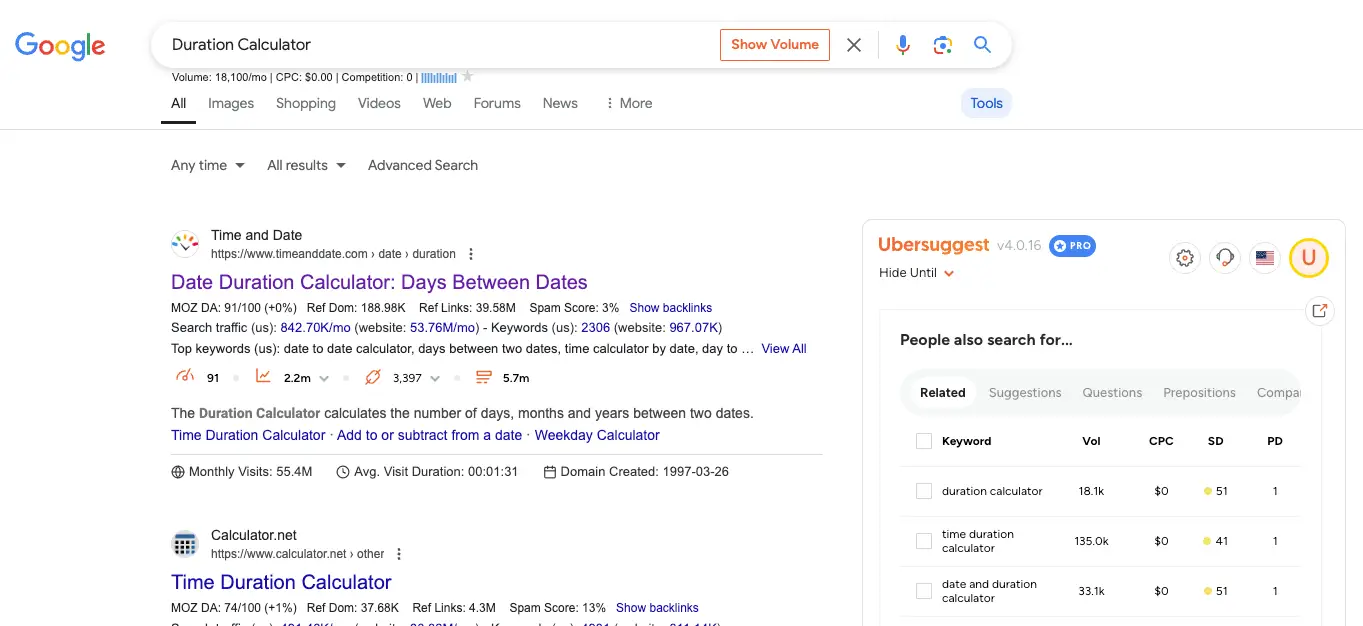
Task: Switch to the Forums tab
Action: (497, 103)
